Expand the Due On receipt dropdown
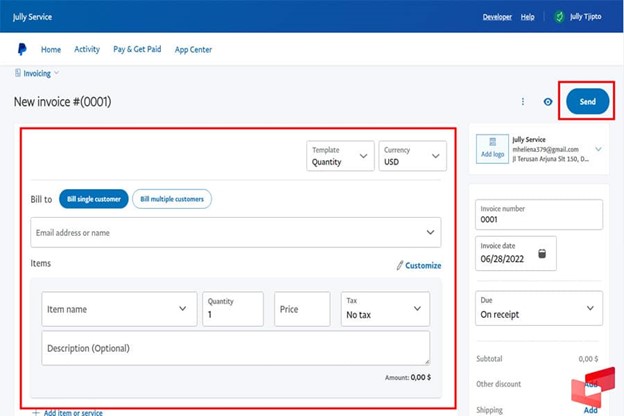Image resolution: width=624 pixels, height=416 pixels. coord(539,308)
